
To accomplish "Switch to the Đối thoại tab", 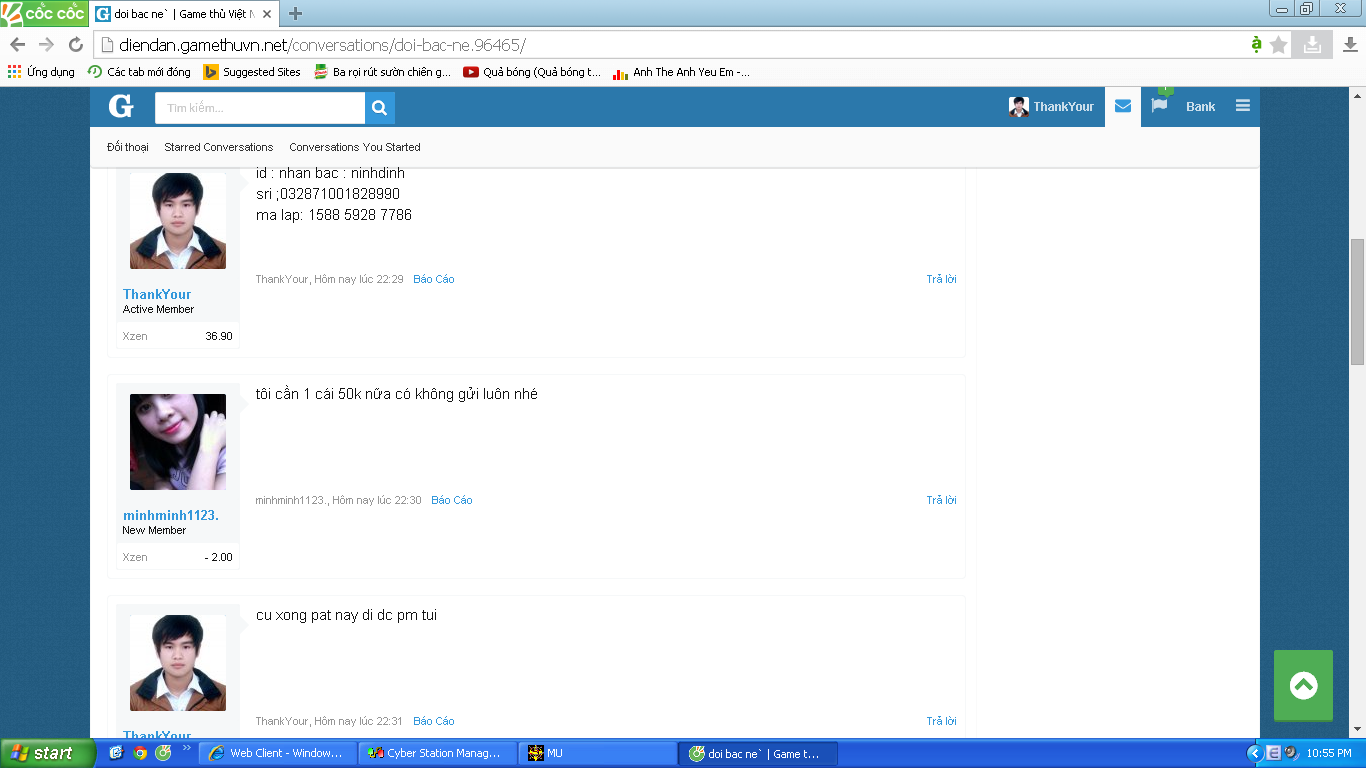I will click(128, 147).
